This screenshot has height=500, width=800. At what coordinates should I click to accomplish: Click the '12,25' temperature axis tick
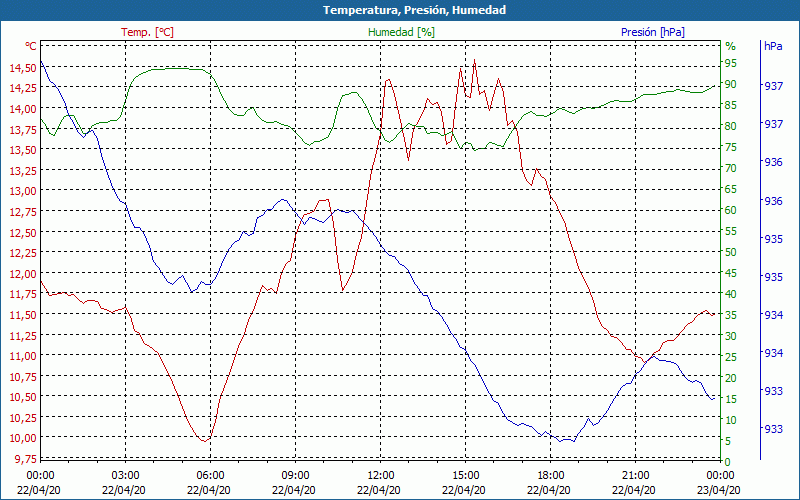tap(22, 253)
